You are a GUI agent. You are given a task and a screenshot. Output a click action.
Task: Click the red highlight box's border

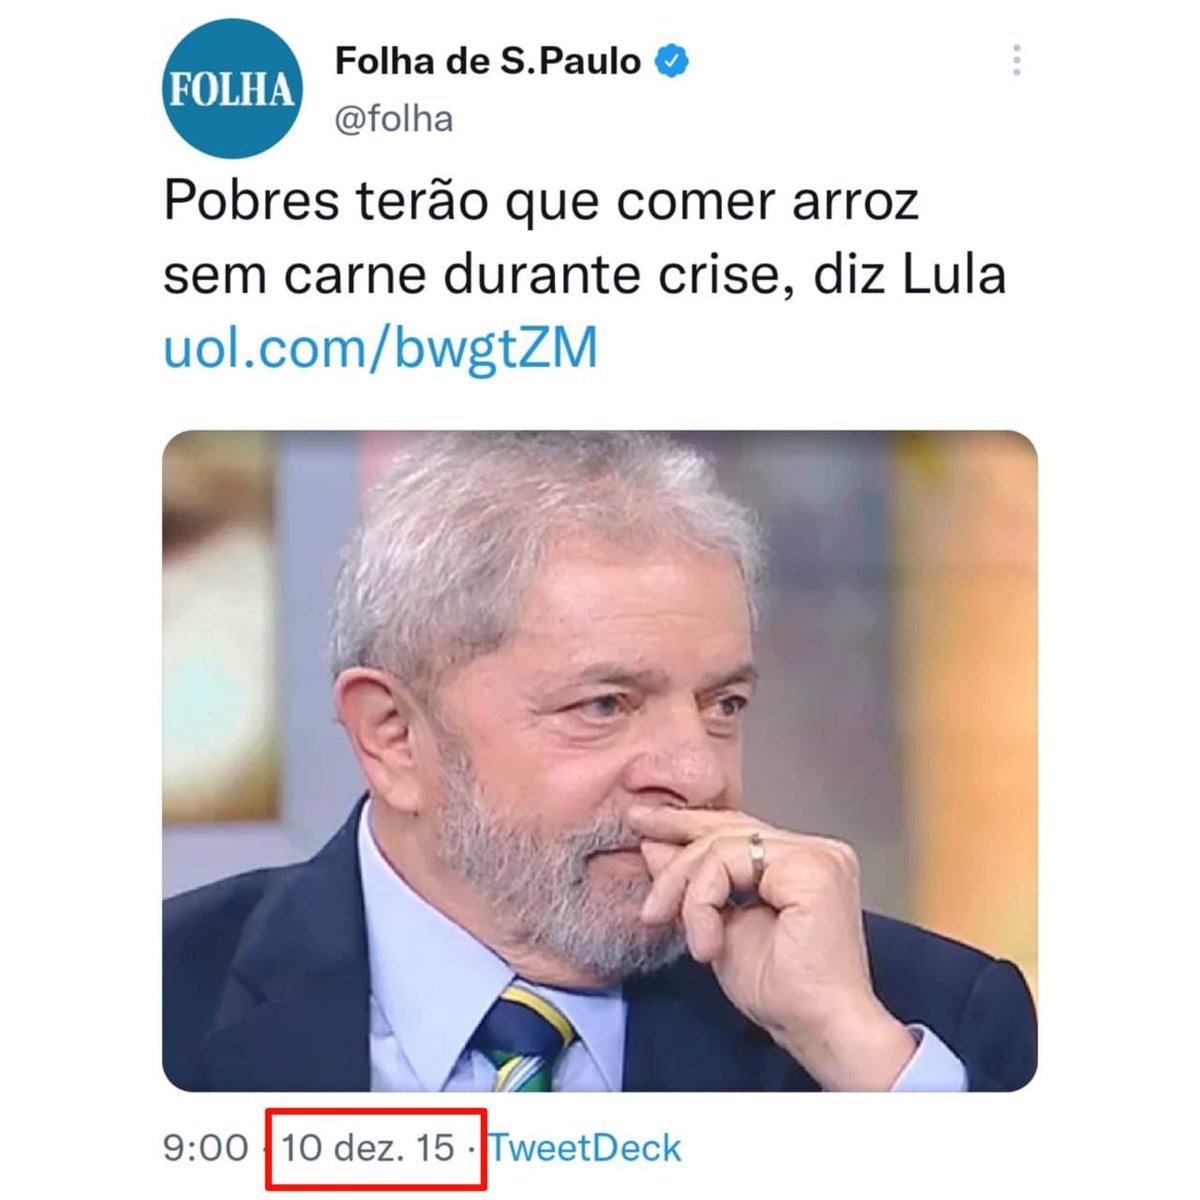[x=376, y=1110]
